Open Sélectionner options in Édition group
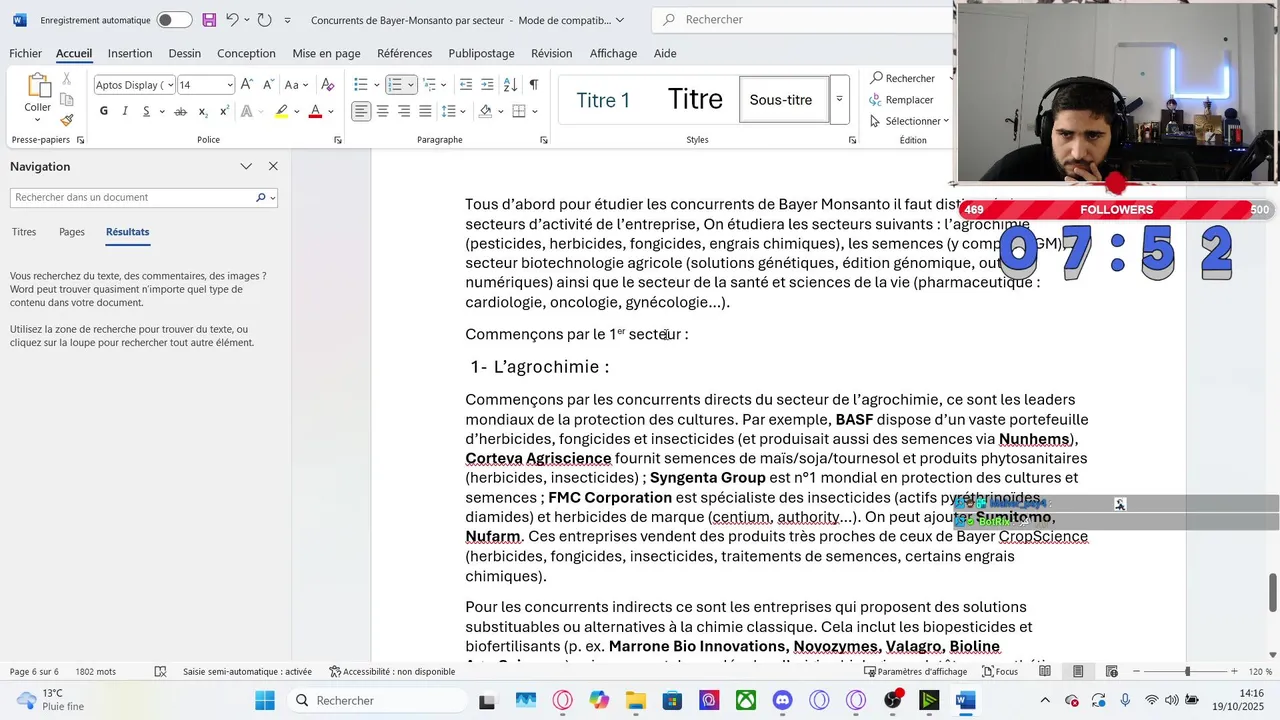 click(908, 121)
